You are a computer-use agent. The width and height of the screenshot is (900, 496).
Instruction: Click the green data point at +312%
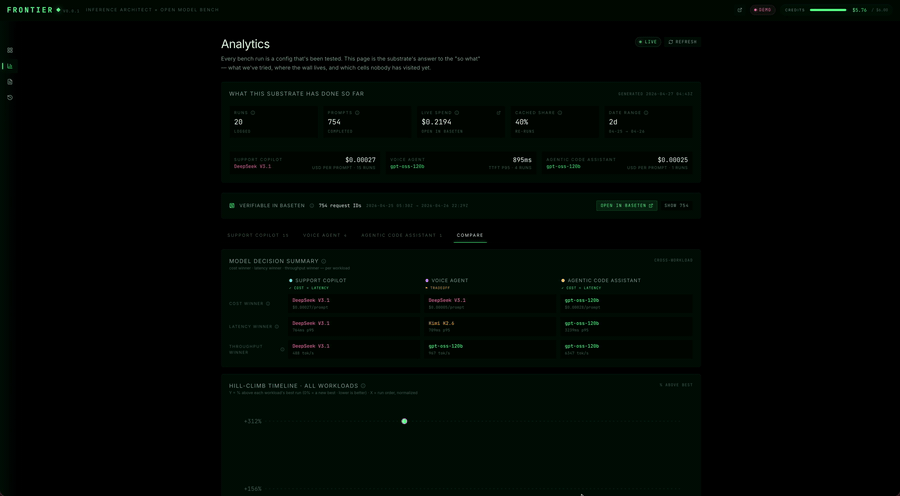click(x=404, y=421)
